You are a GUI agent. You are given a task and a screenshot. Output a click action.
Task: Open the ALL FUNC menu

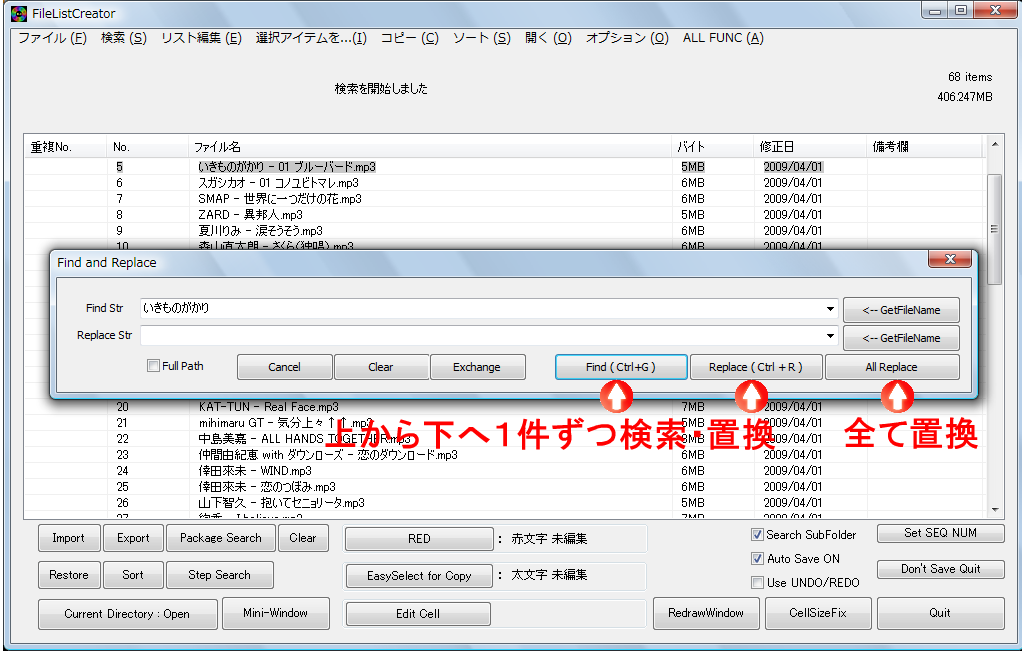click(x=722, y=37)
